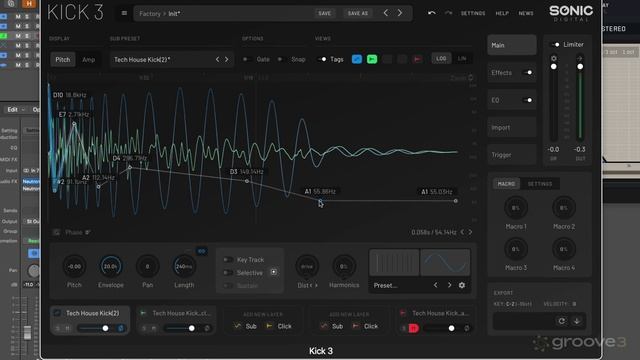The width and height of the screenshot is (640, 360).
Task: Cycle distortion type arrows under Dist
Action: click(x=313, y=285)
